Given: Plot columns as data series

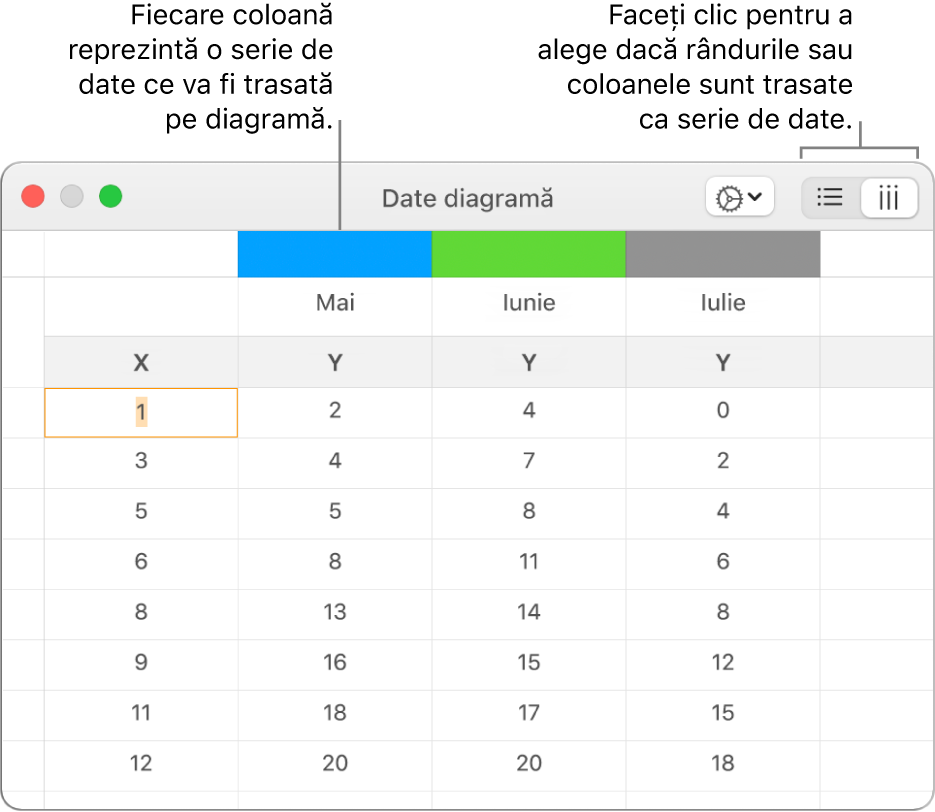Looking at the screenshot, I should (x=888, y=198).
